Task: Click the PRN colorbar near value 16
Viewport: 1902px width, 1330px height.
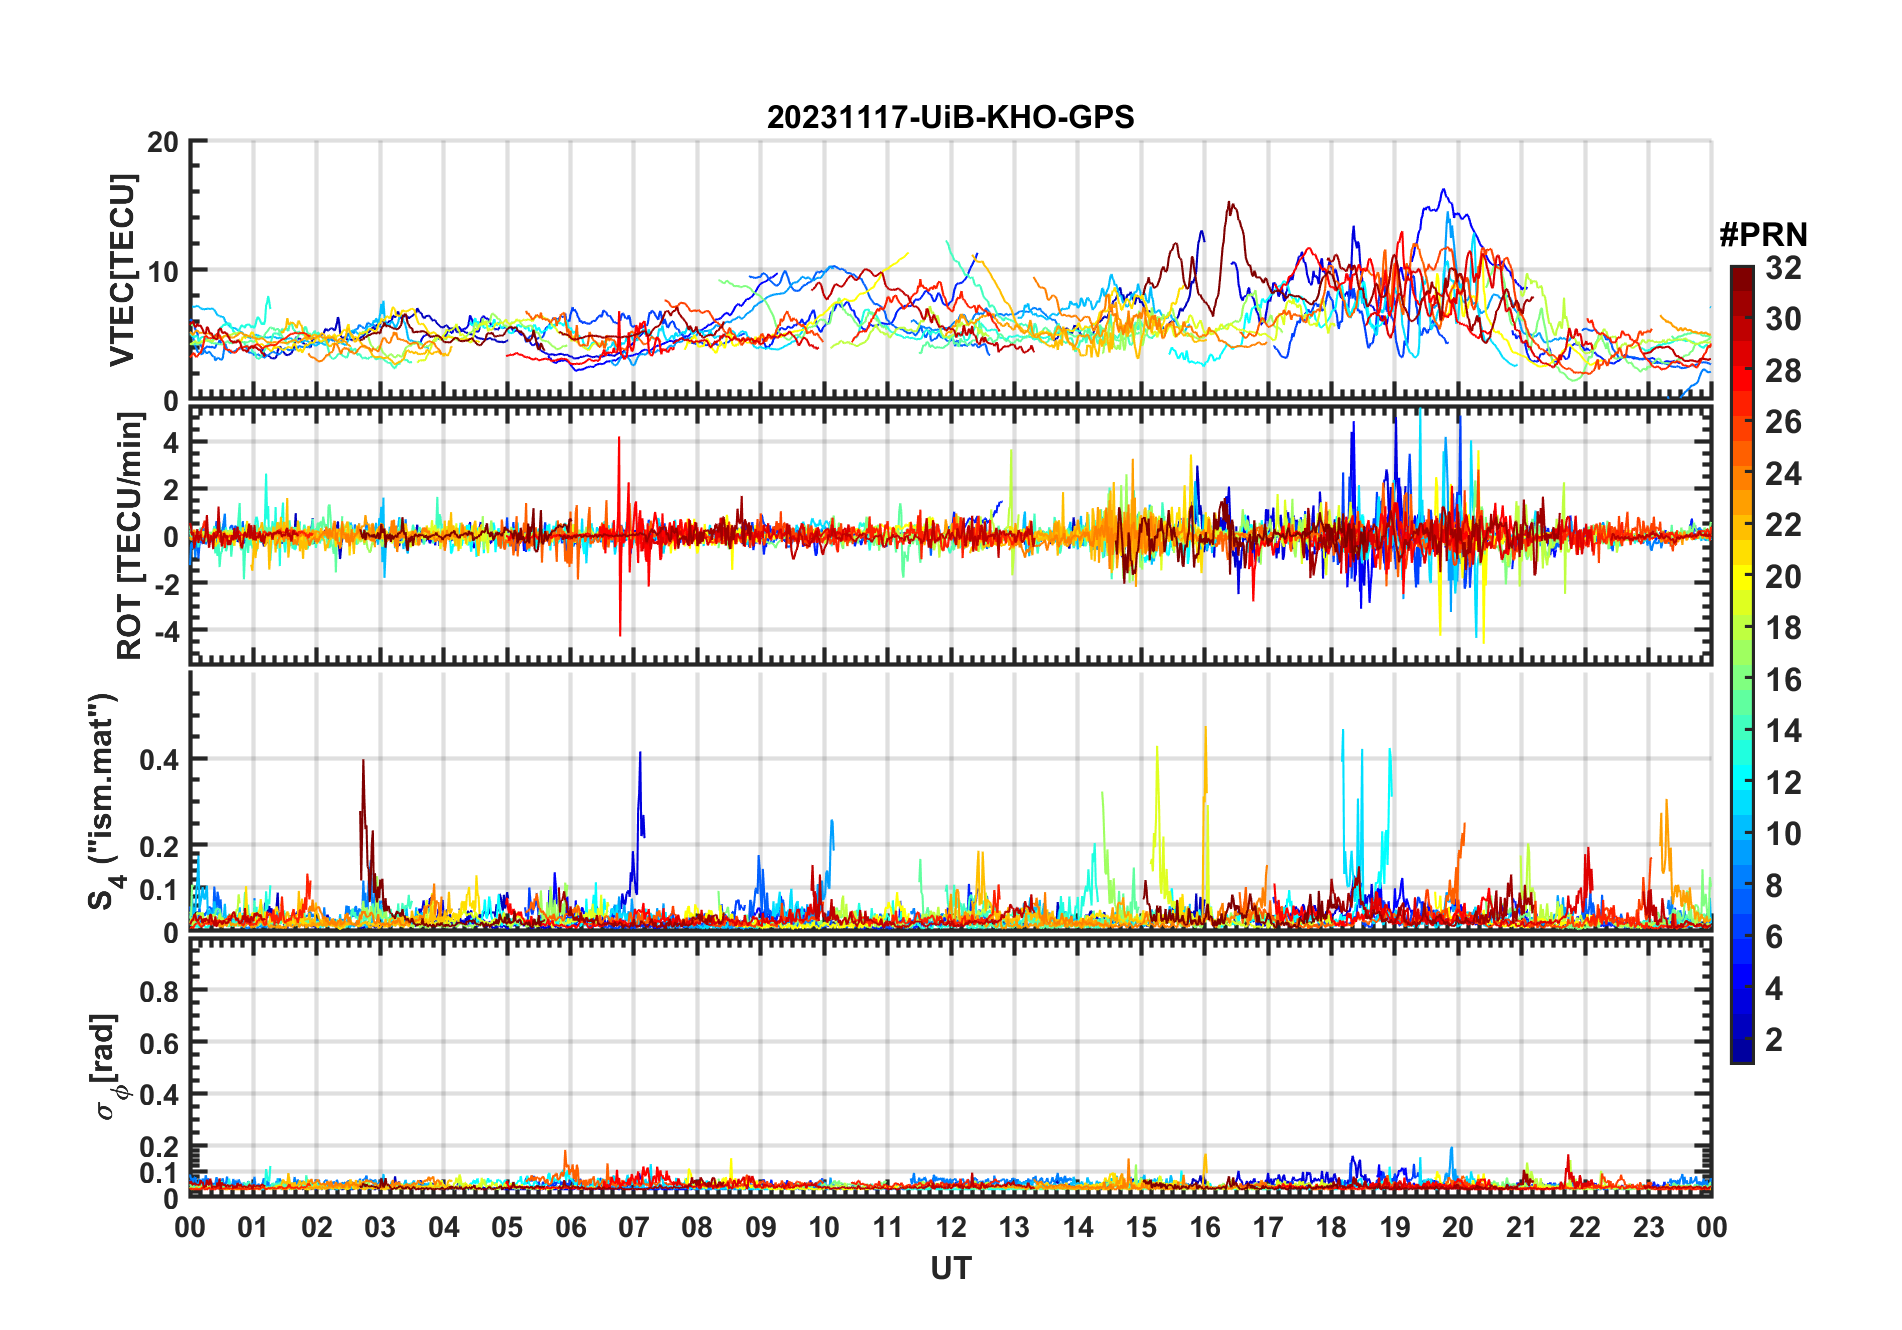Action: 1742,680
